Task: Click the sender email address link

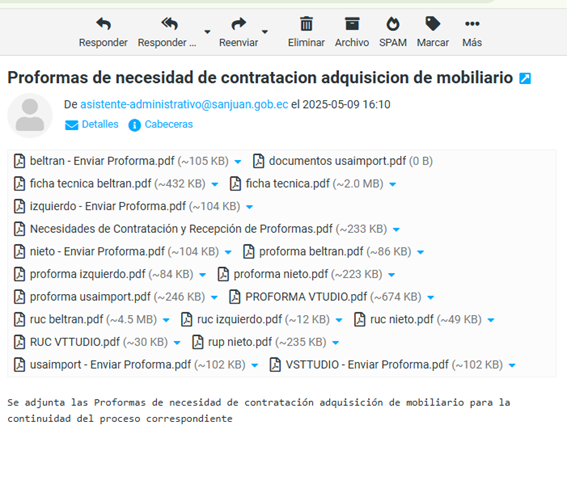Action: click(184, 105)
